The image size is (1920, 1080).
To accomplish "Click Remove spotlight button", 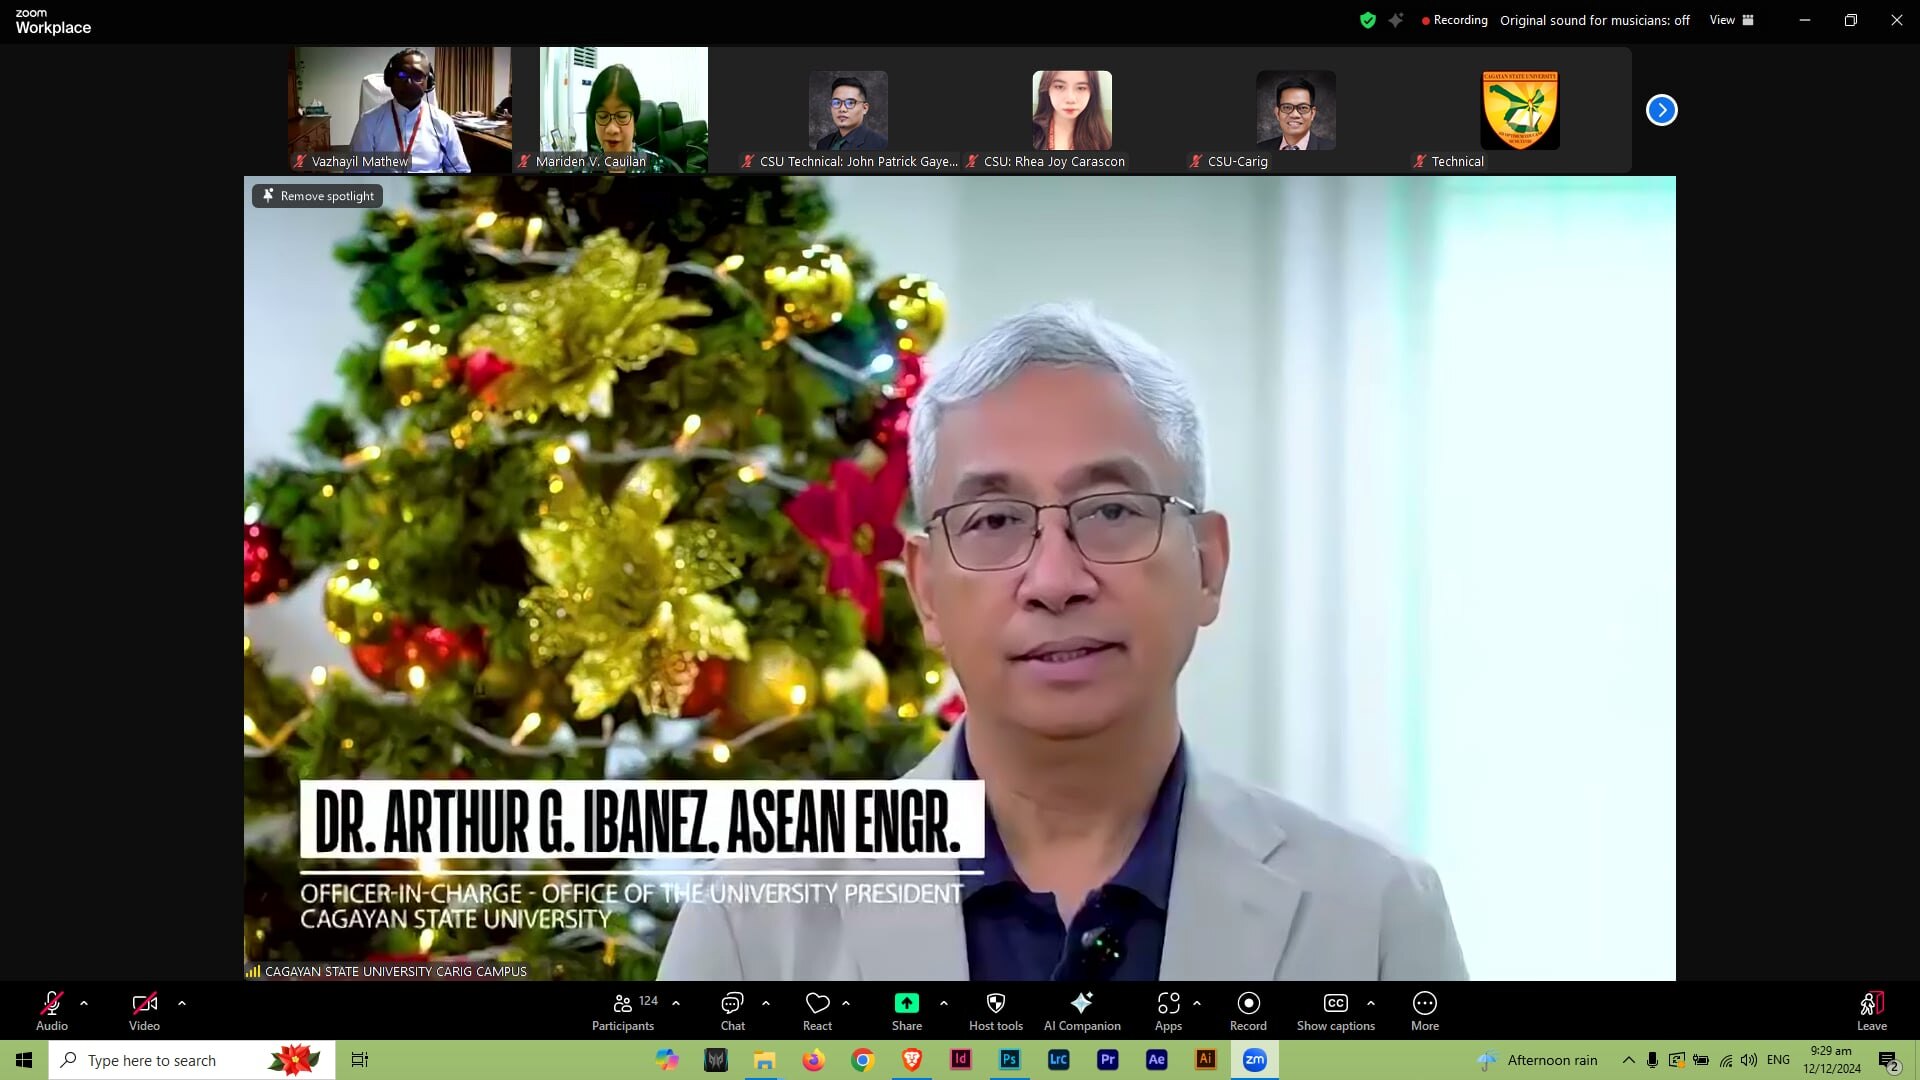I will [317, 196].
